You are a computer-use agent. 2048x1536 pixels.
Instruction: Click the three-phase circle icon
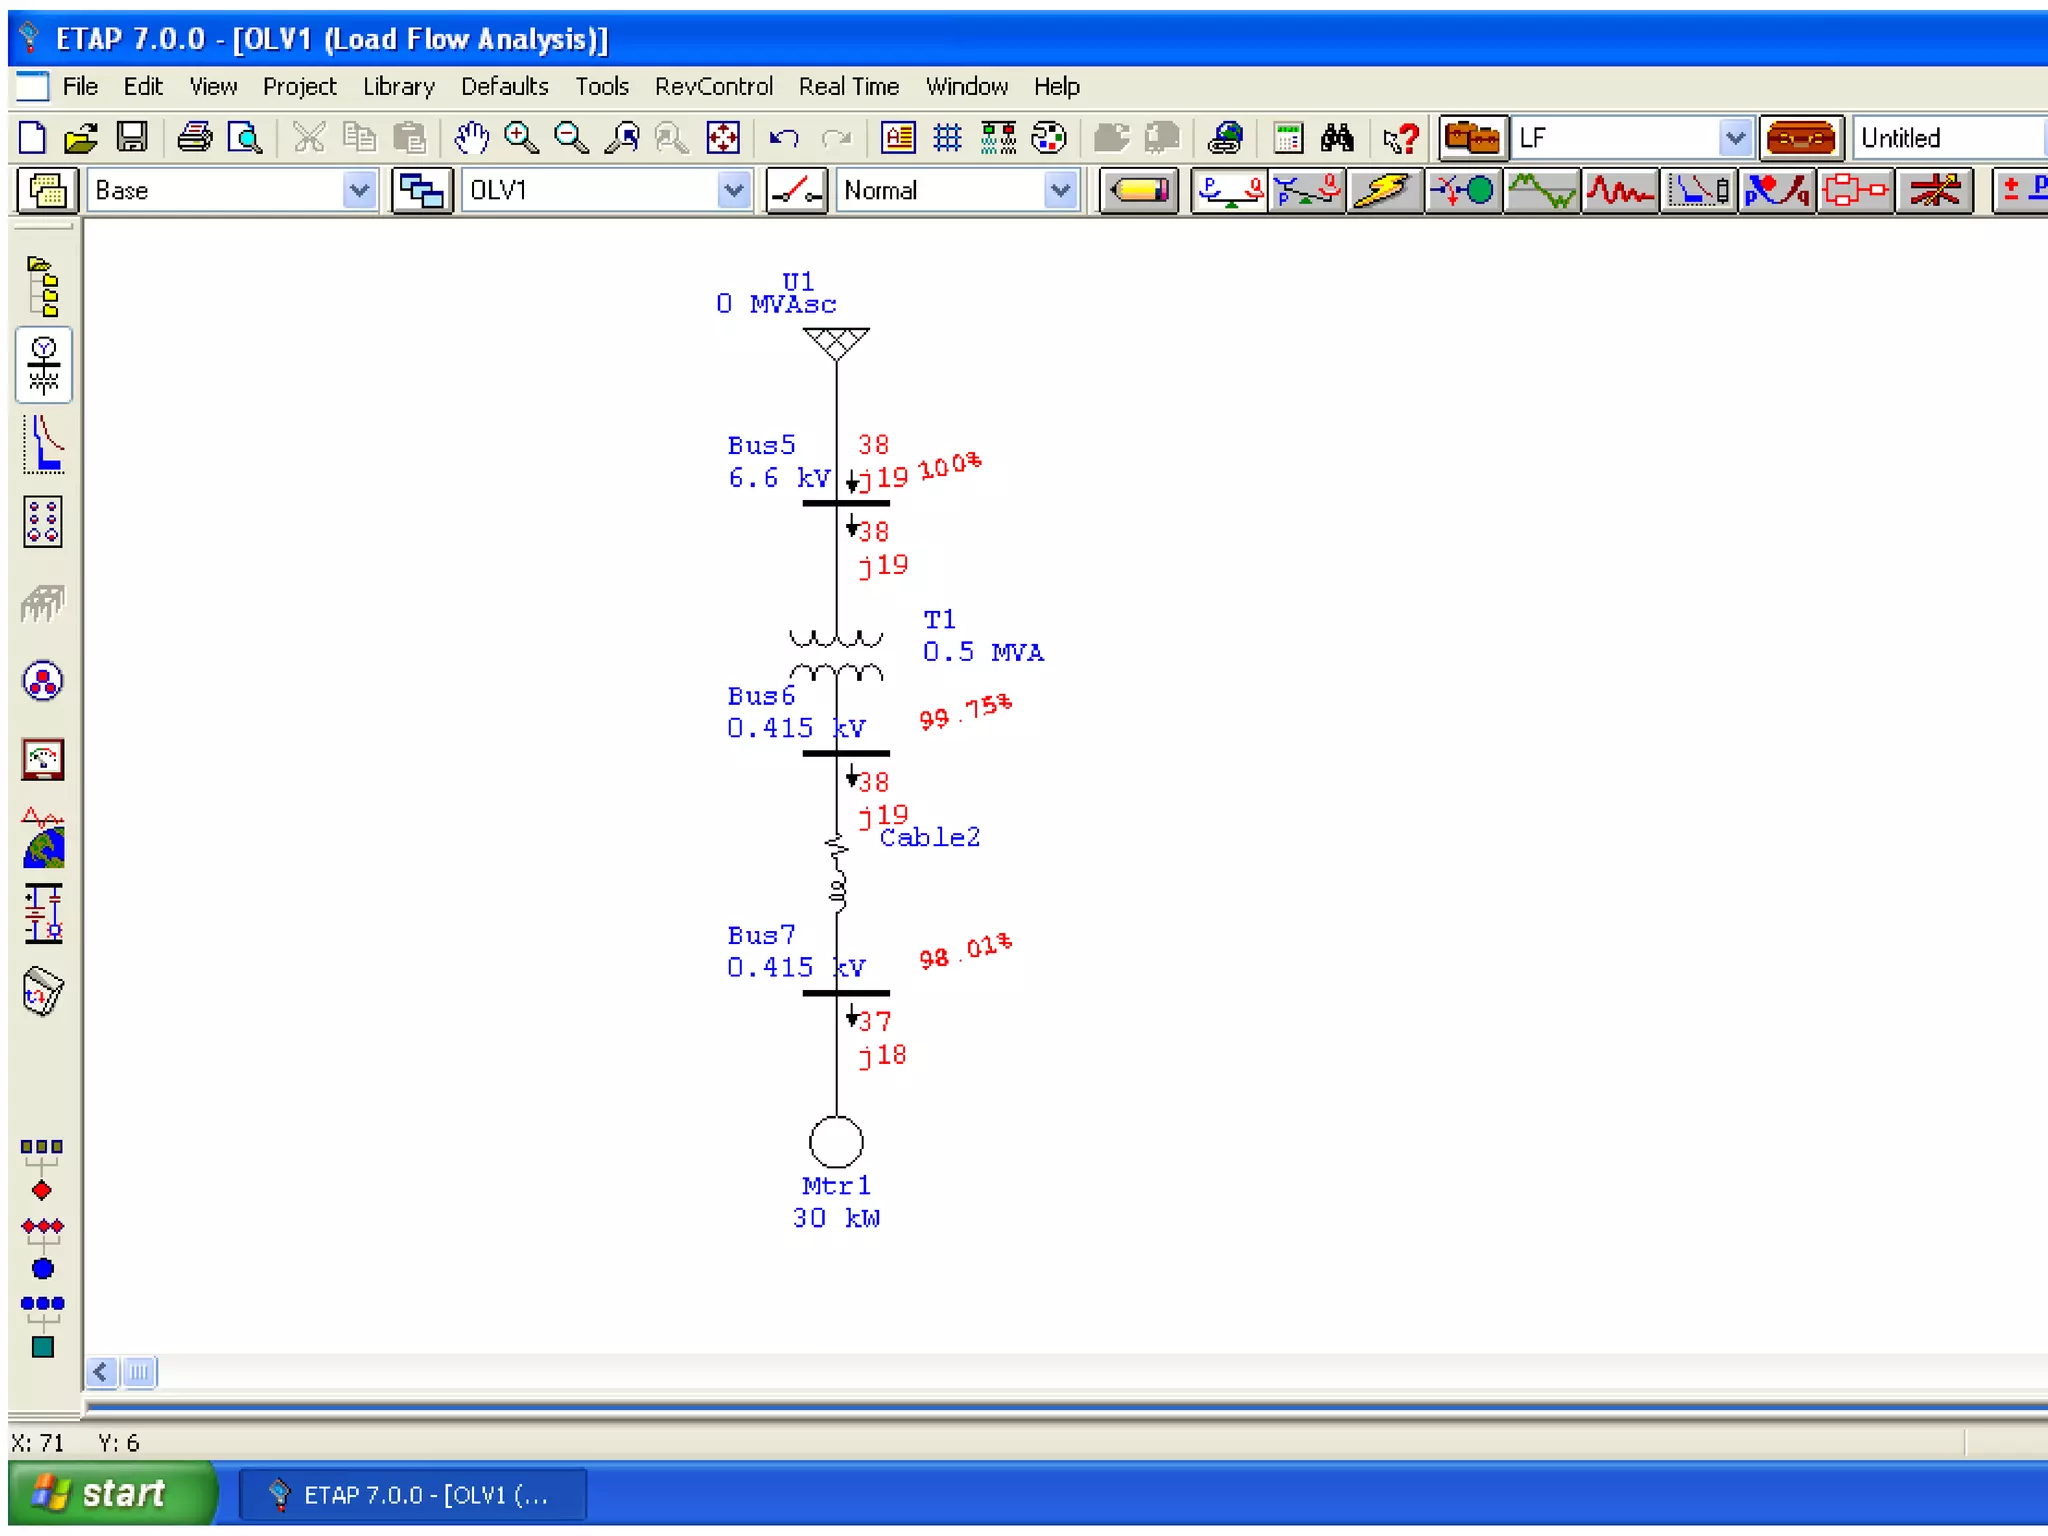pos(43,682)
